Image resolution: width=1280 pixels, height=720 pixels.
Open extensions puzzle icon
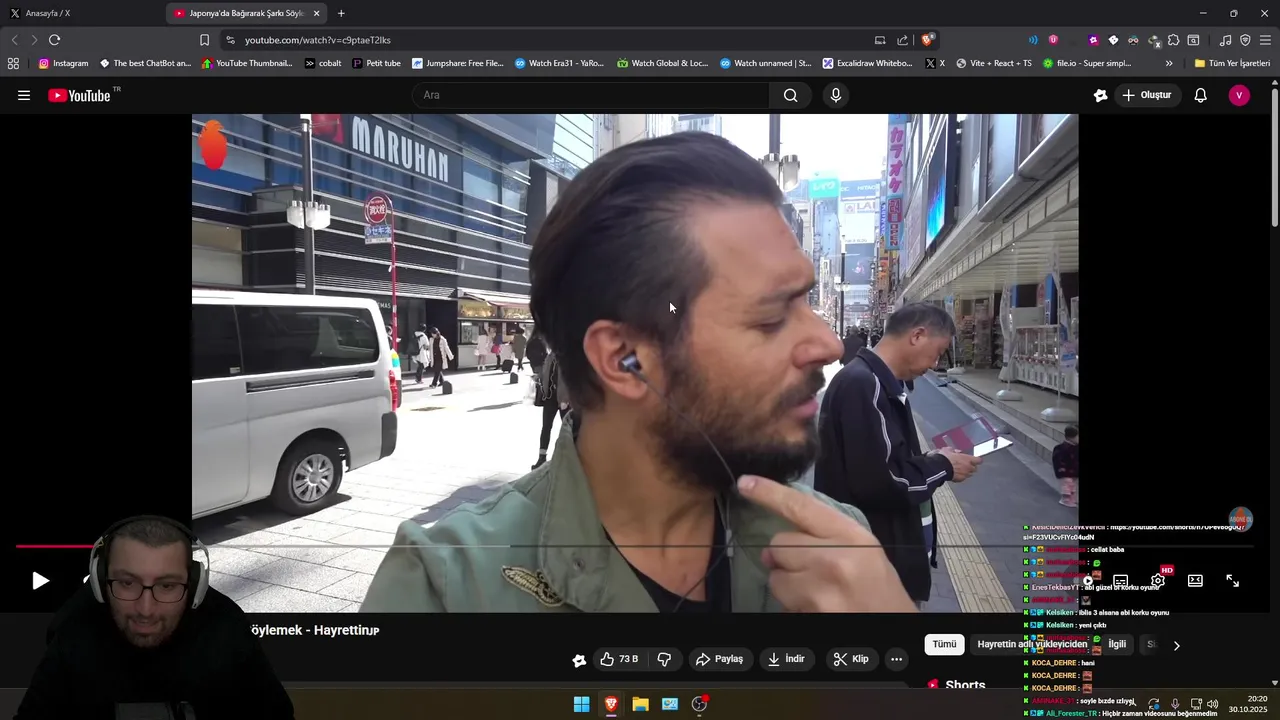tap(1174, 40)
